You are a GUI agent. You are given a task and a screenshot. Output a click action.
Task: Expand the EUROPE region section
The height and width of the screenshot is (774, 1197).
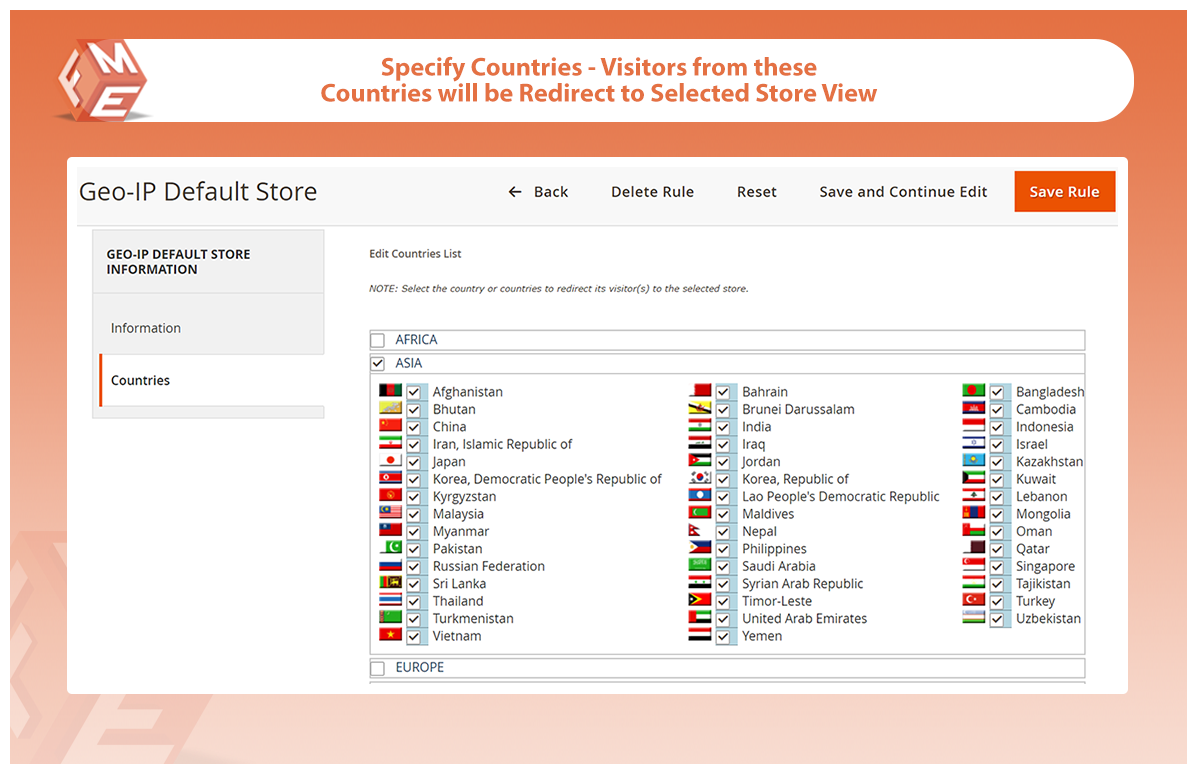419,667
